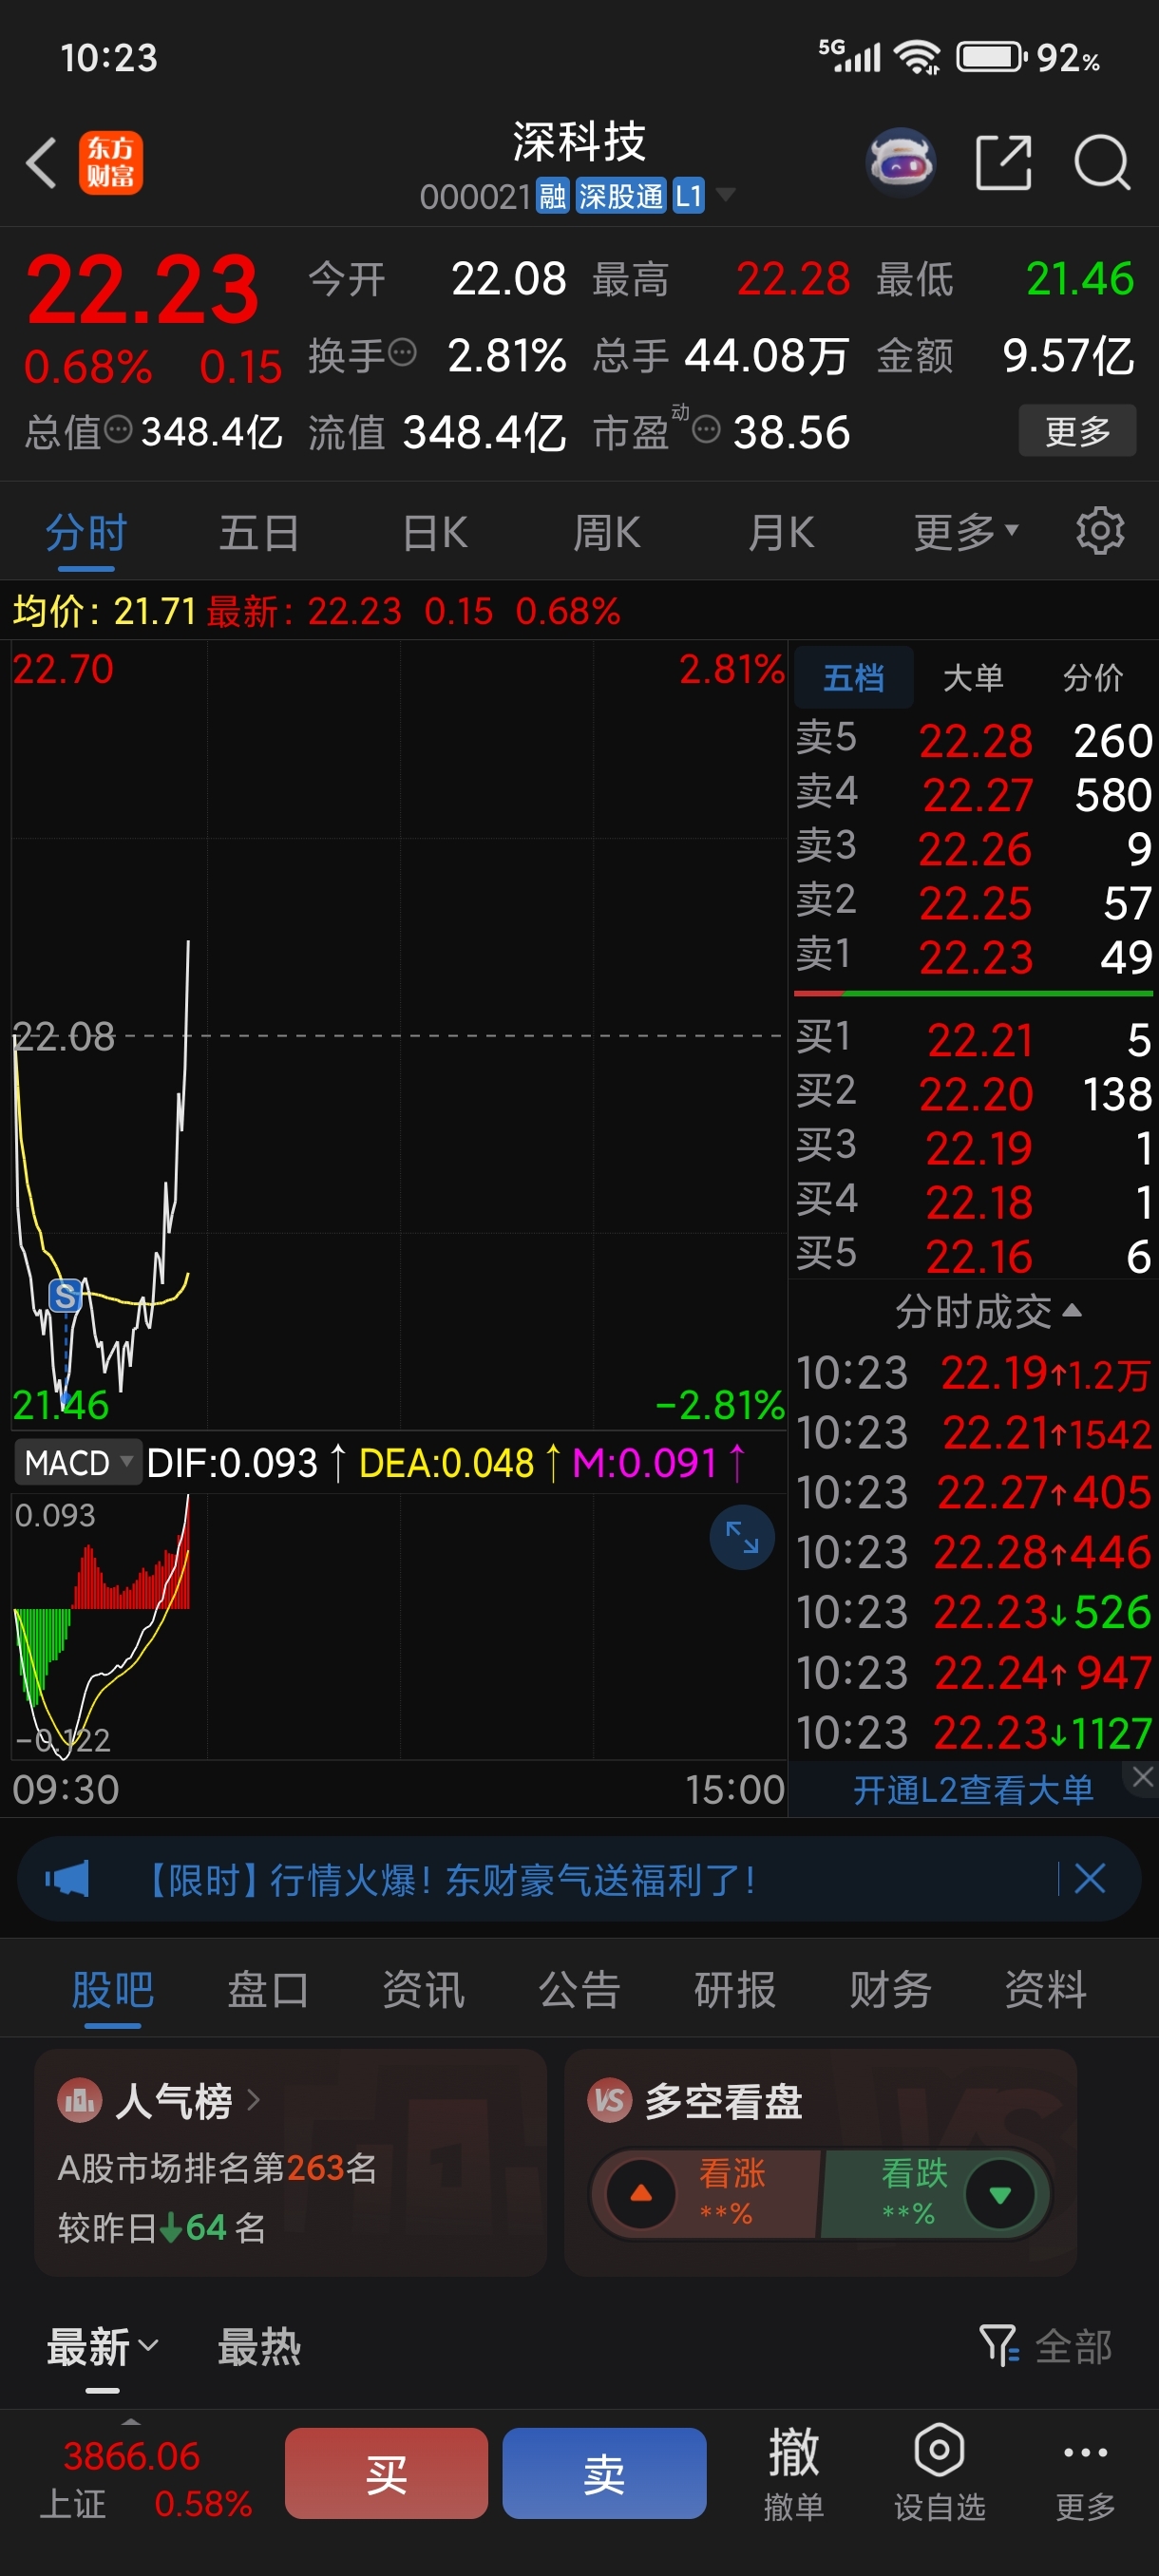Tap 设自选 add to watchlist

pos(939,2473)
